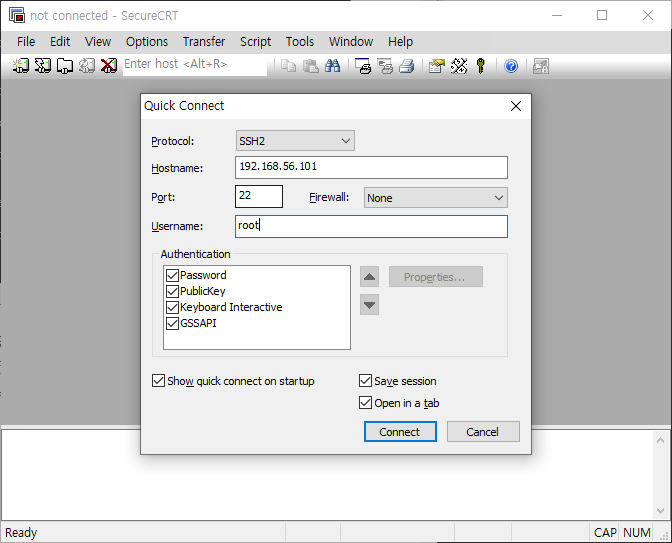
Task: Click the Protocol label
Action: (173, 141)
